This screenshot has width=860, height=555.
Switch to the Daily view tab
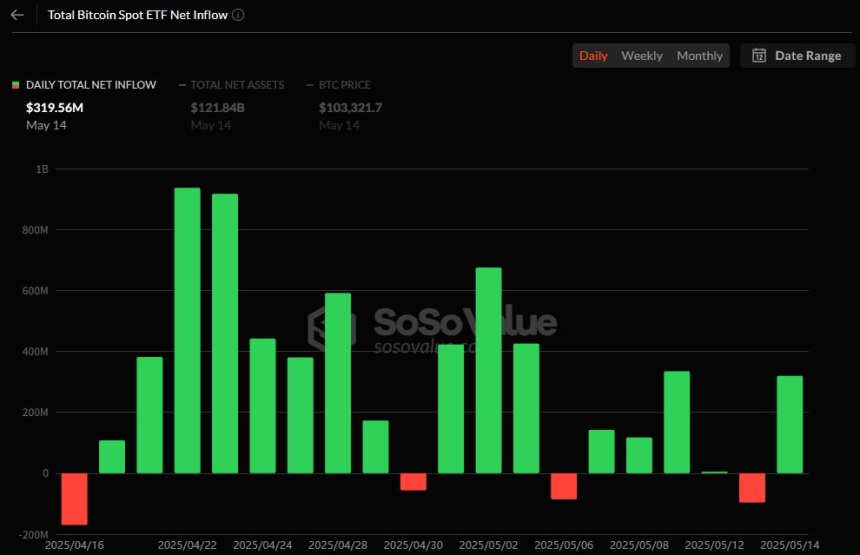(593, 56)
